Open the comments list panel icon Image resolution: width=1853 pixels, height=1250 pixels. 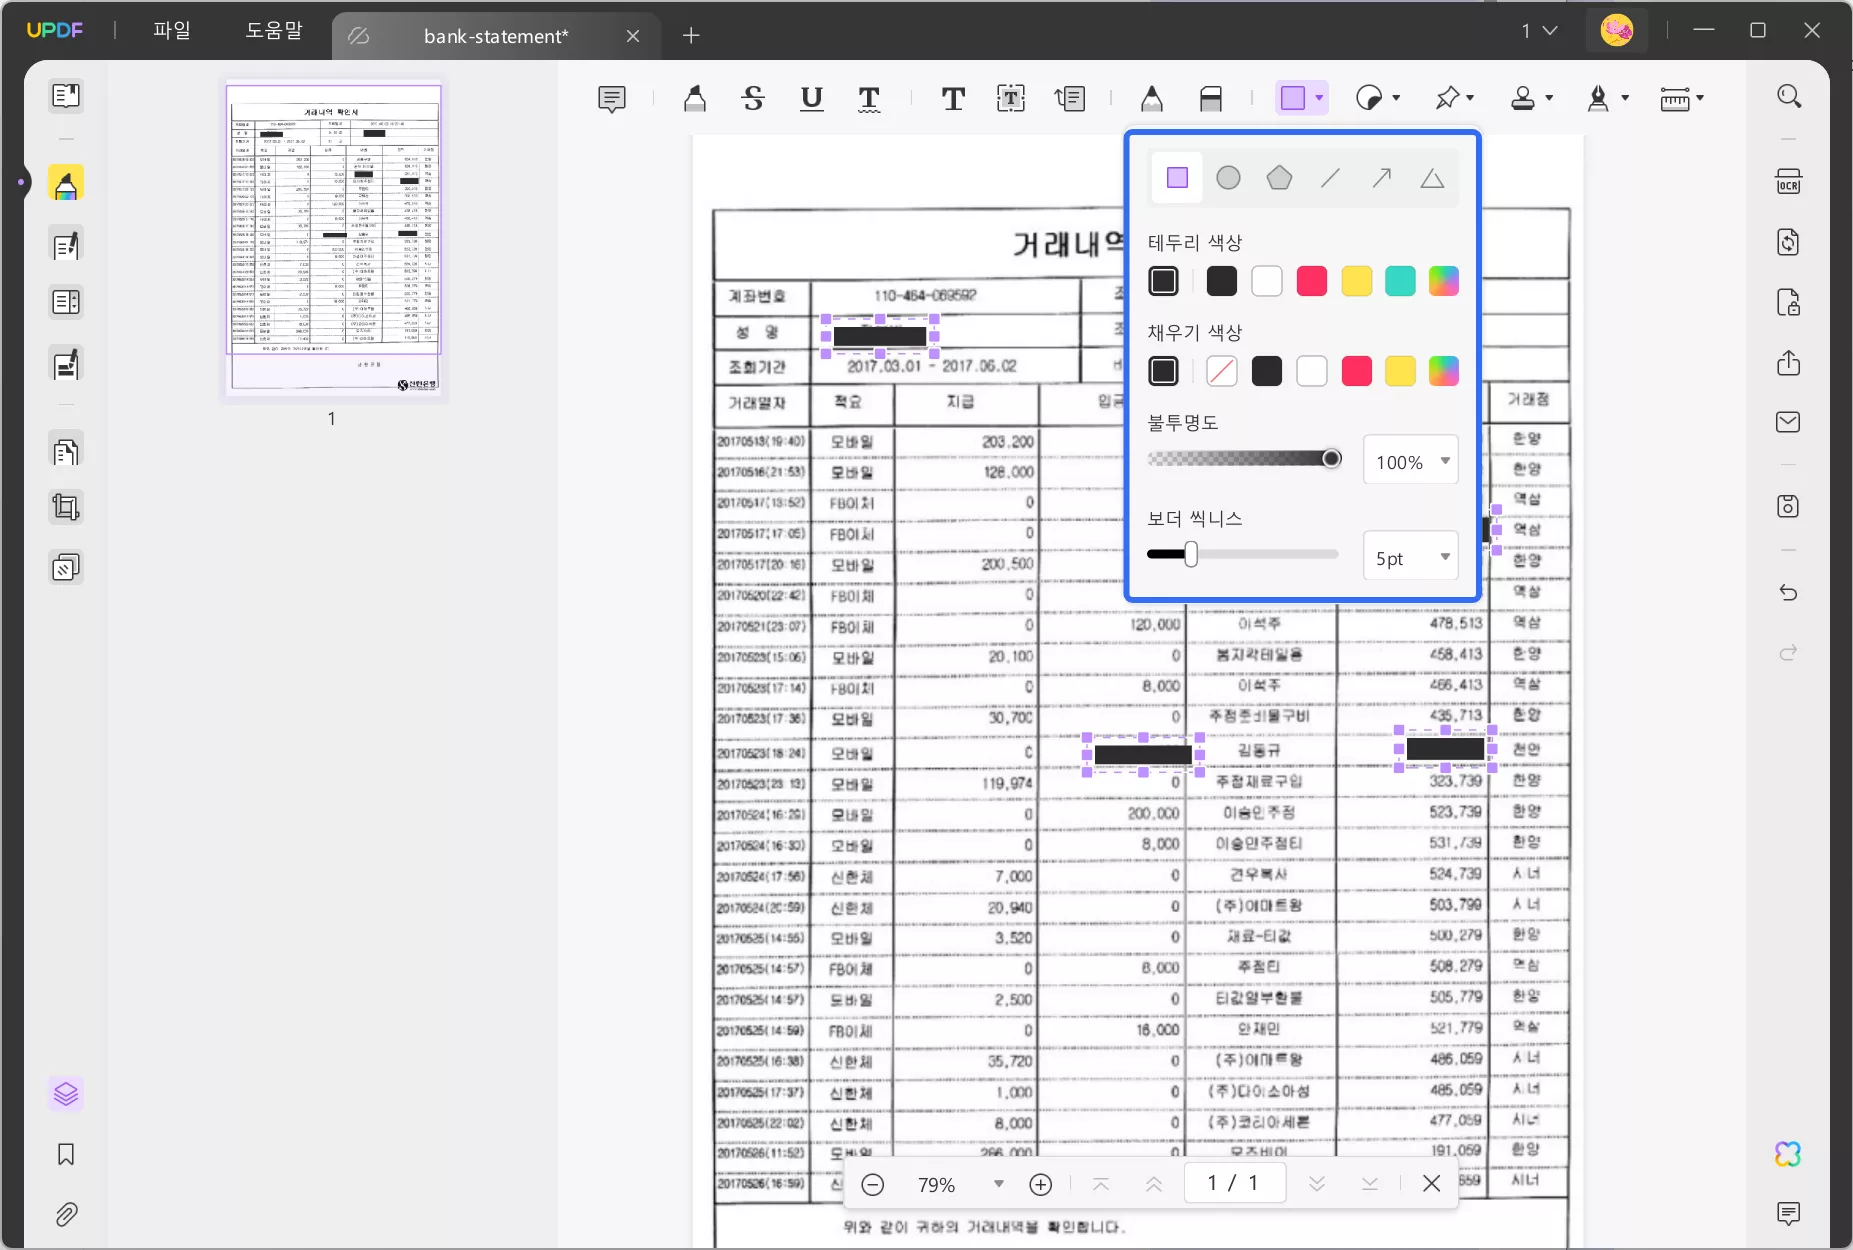tap(1789, 1214)
